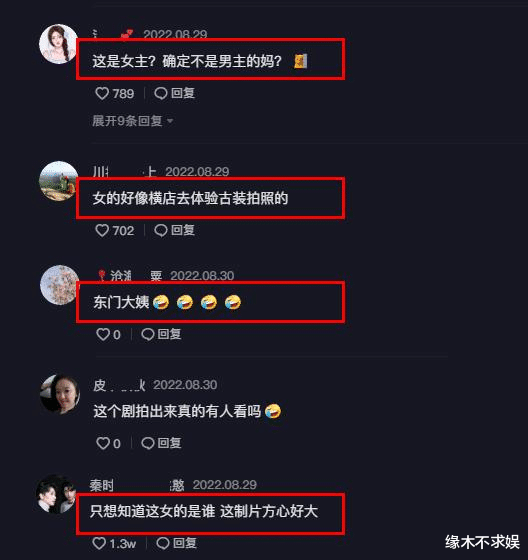This screenshot has width=528, height=560.
Task: Open avatar of user starting with 皮
Action: (x=60, y=394)
